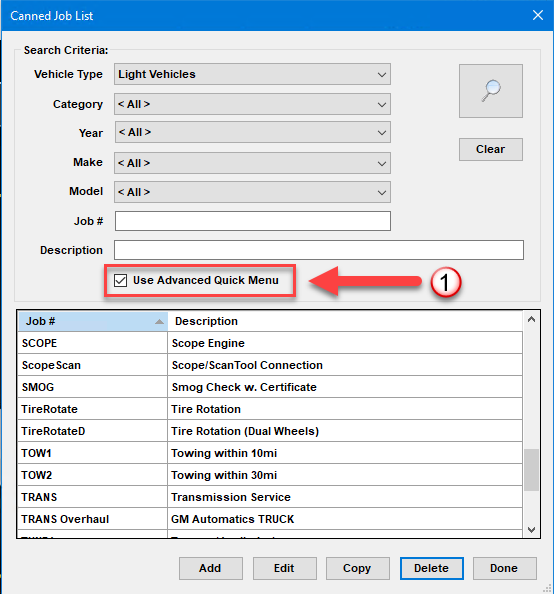Click the scroll down arrow in job list
The image size is (554, 594).
tap(531, 530)
